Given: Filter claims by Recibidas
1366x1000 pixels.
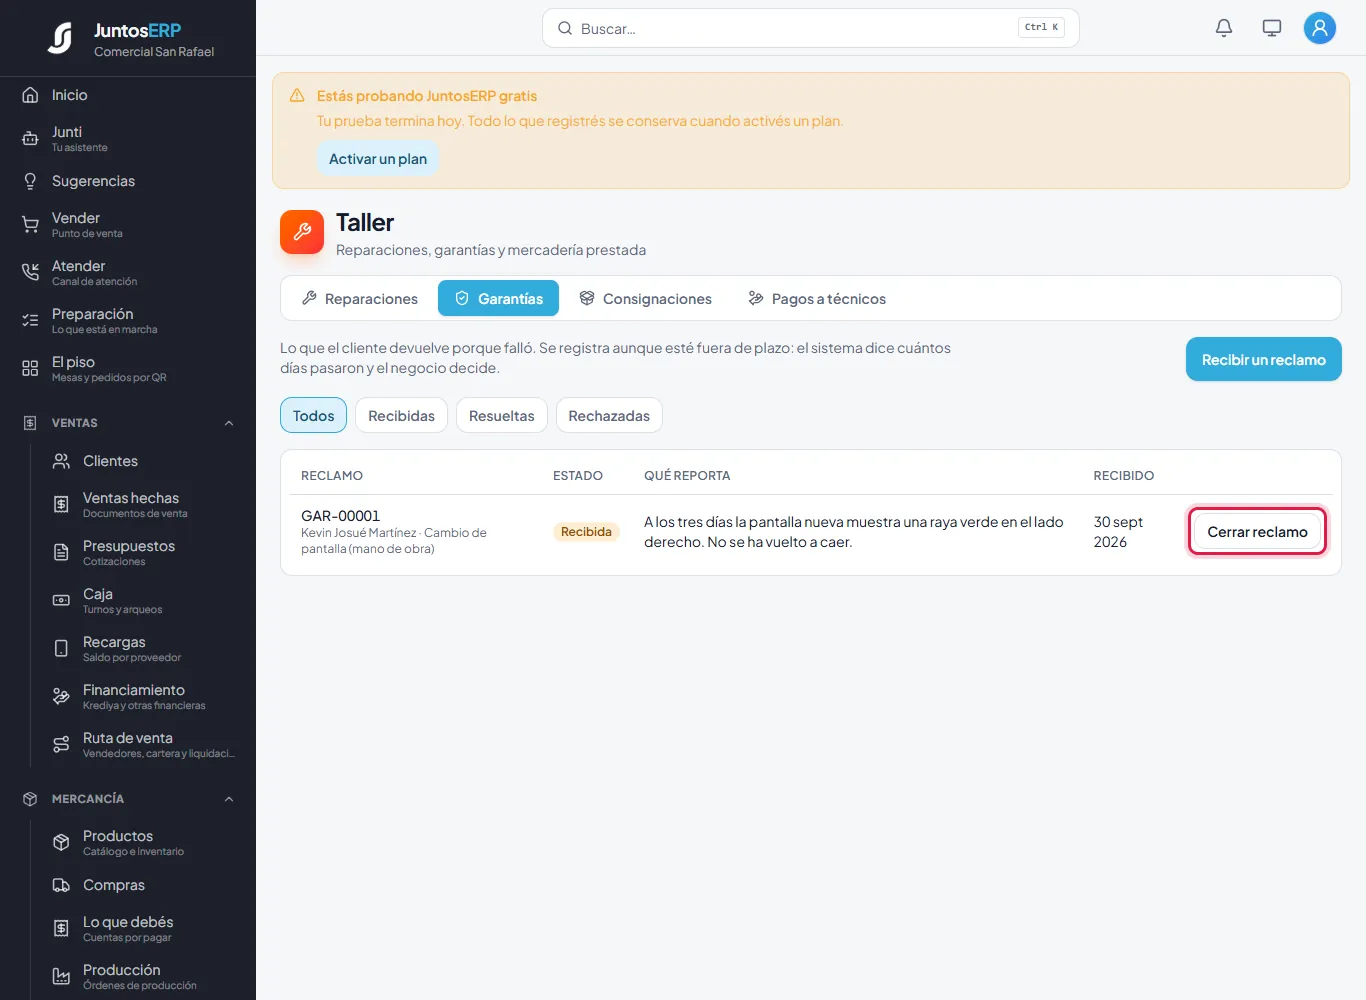Looking at the screenshot, I should click(401, 415).
